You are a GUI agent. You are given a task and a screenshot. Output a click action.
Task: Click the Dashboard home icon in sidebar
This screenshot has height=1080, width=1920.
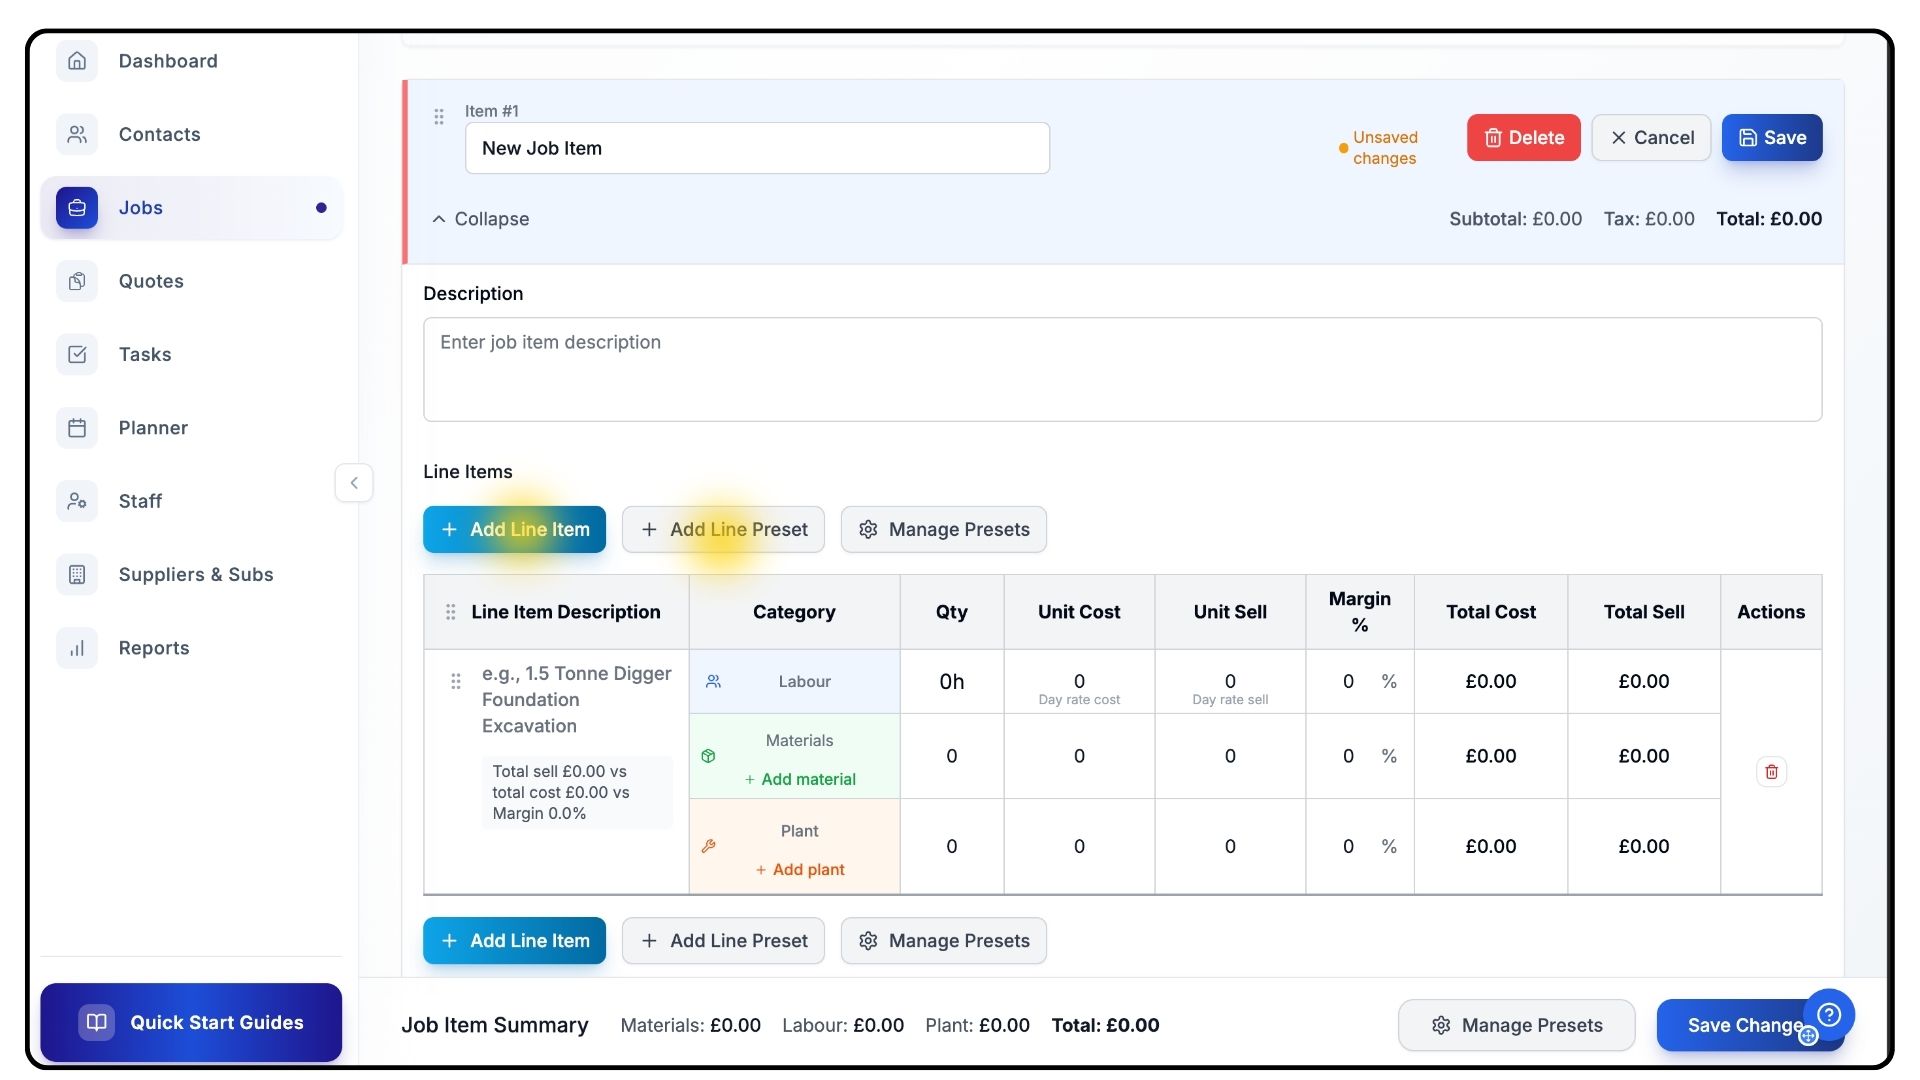(77, 61)
